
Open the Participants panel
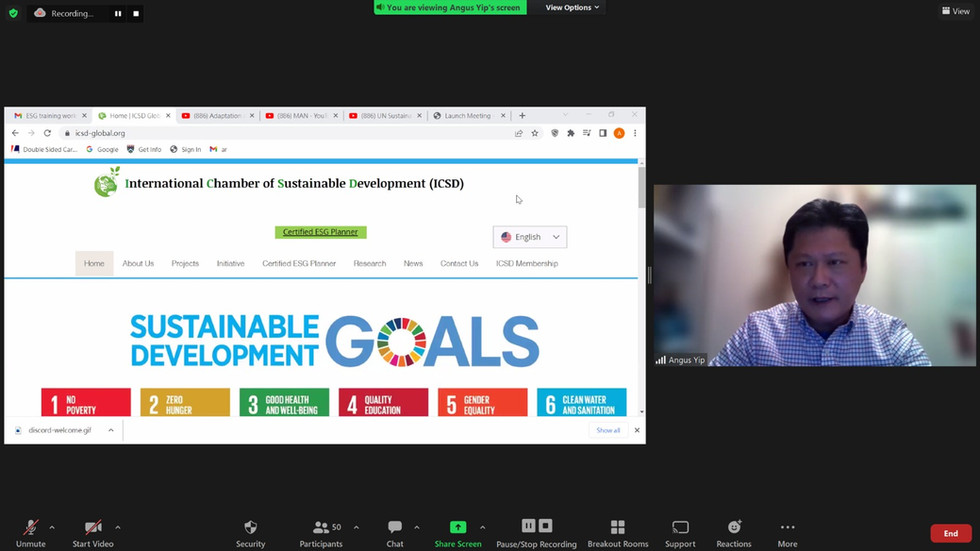pos(321,527)
